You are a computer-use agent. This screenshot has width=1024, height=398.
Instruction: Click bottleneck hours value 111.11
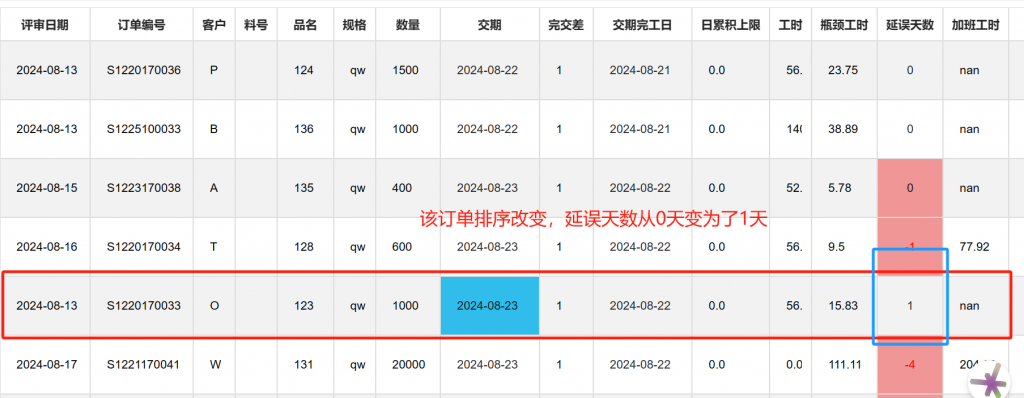click(x=844, y=365)
